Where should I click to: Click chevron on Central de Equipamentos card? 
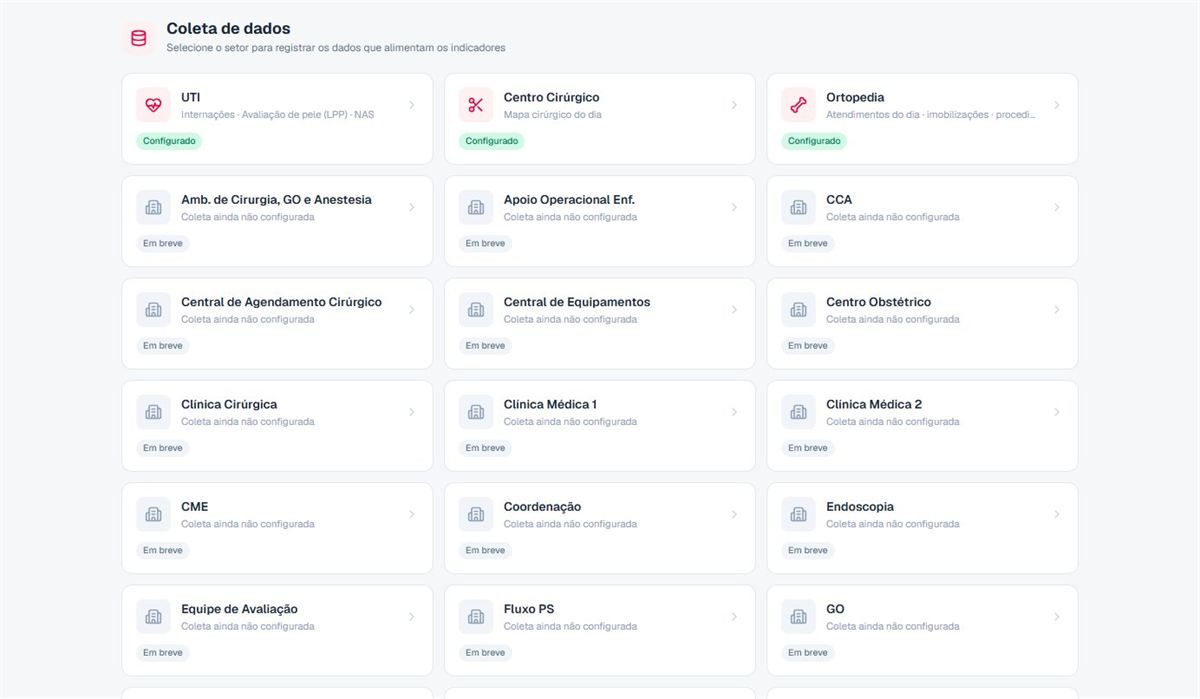tap(734, 310)
